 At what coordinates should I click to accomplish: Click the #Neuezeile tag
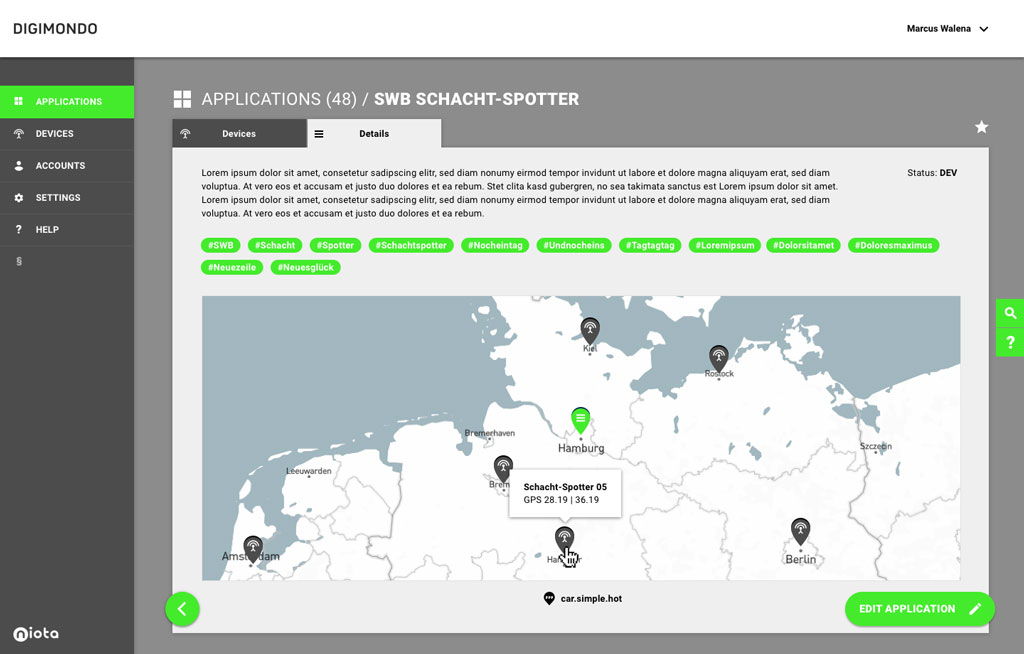pos(232,267)
